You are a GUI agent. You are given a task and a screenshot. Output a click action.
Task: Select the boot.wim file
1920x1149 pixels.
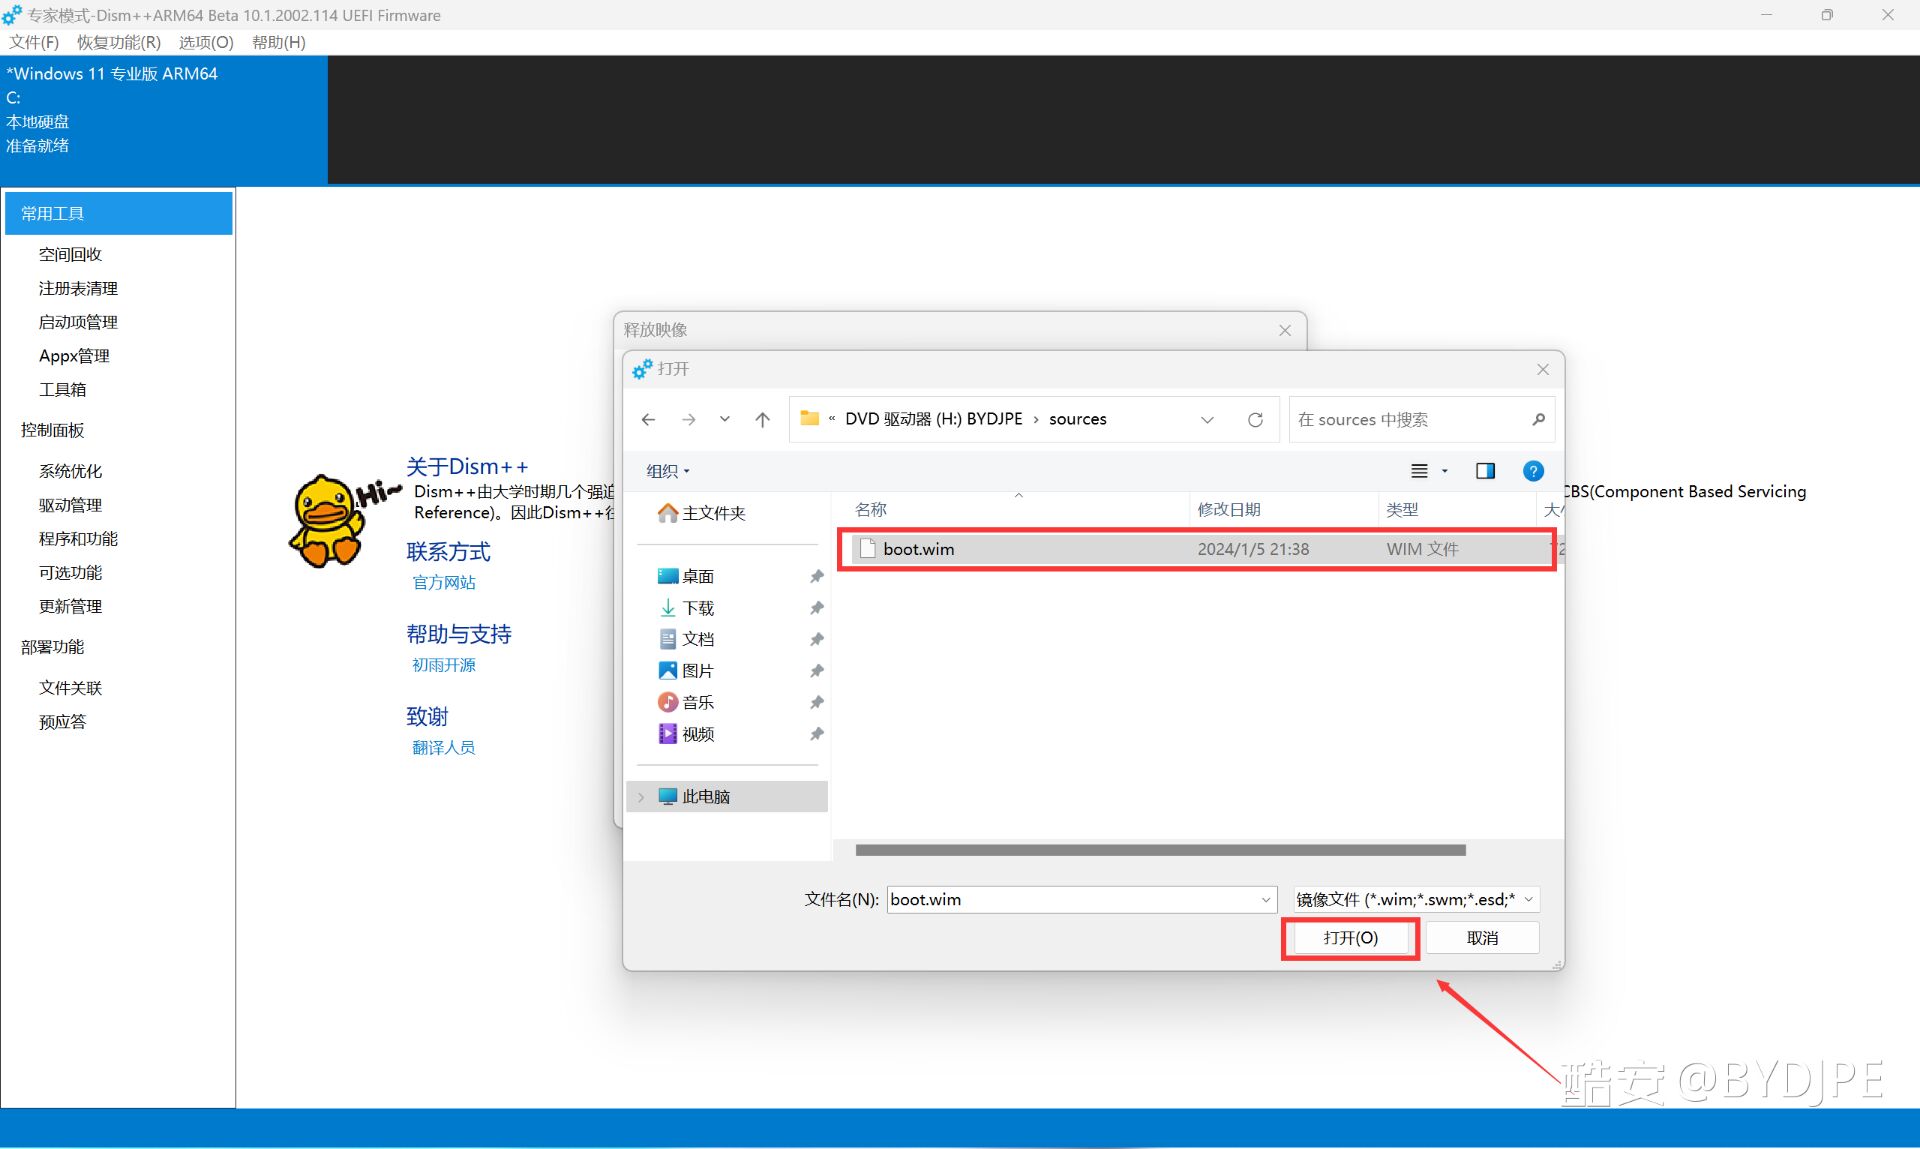point(918,549)
